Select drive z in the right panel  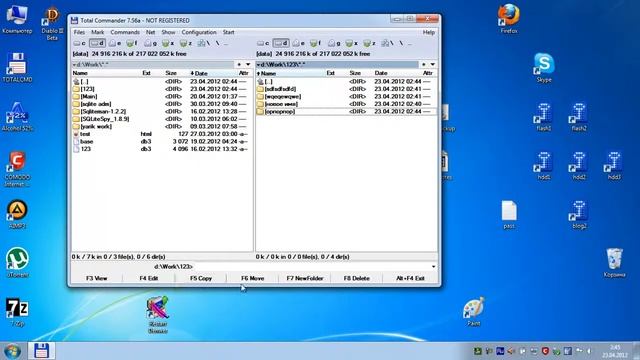pos(369,43)
